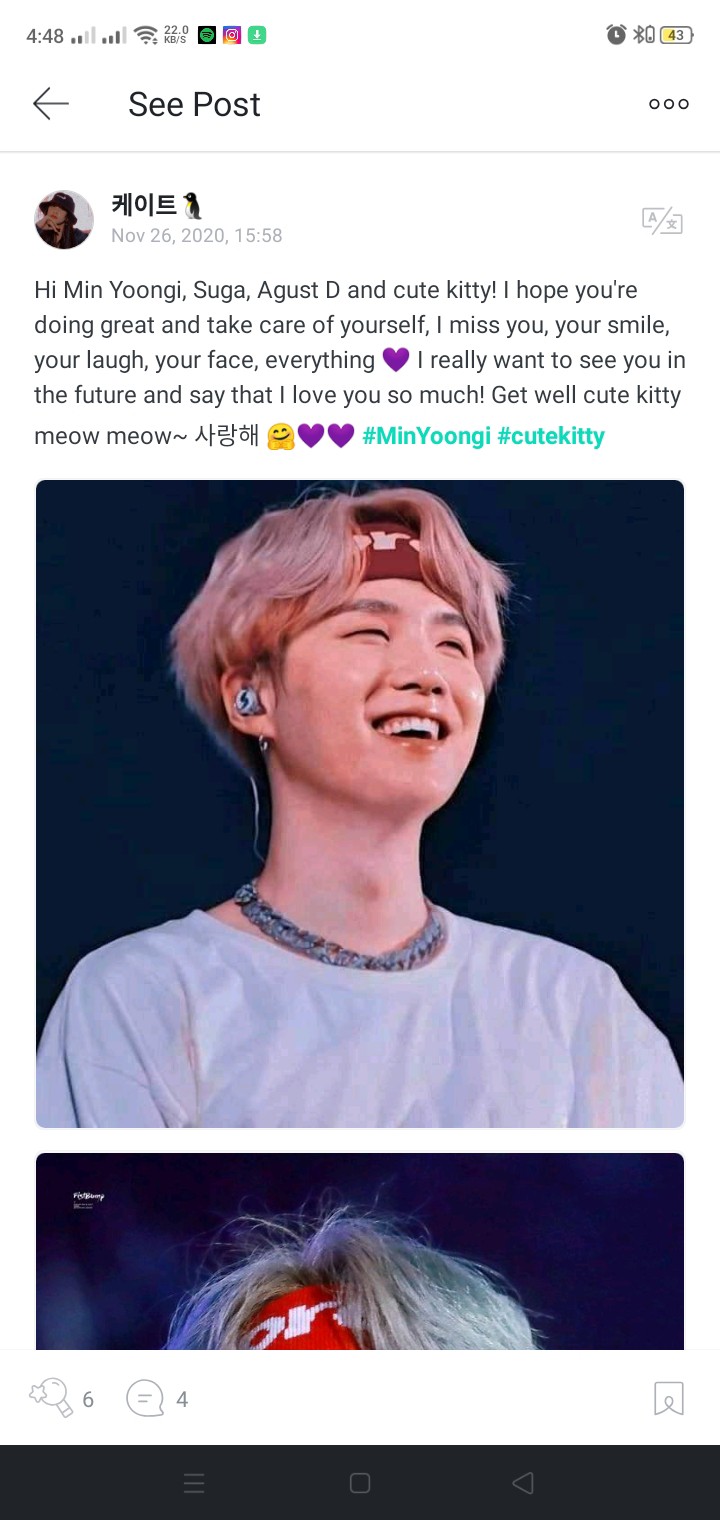Bookmark this post
The height and width of the screenshot is (1520, 720).
point(669,1398)
